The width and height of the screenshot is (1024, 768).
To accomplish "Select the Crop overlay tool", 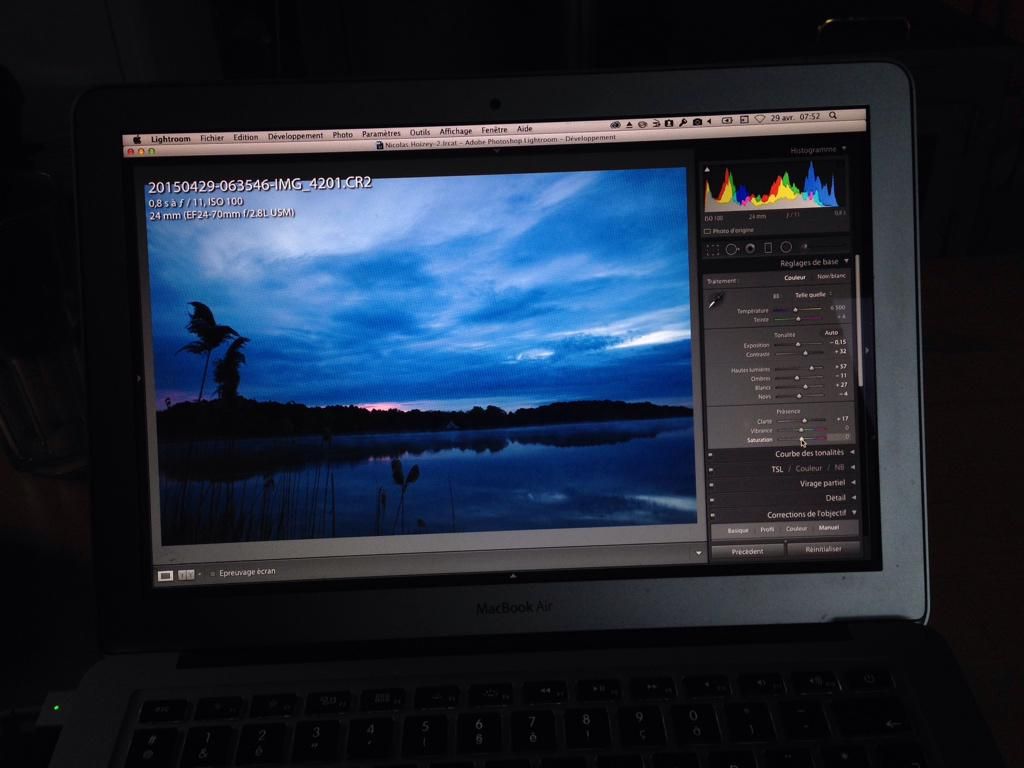I will coord(712,248).
